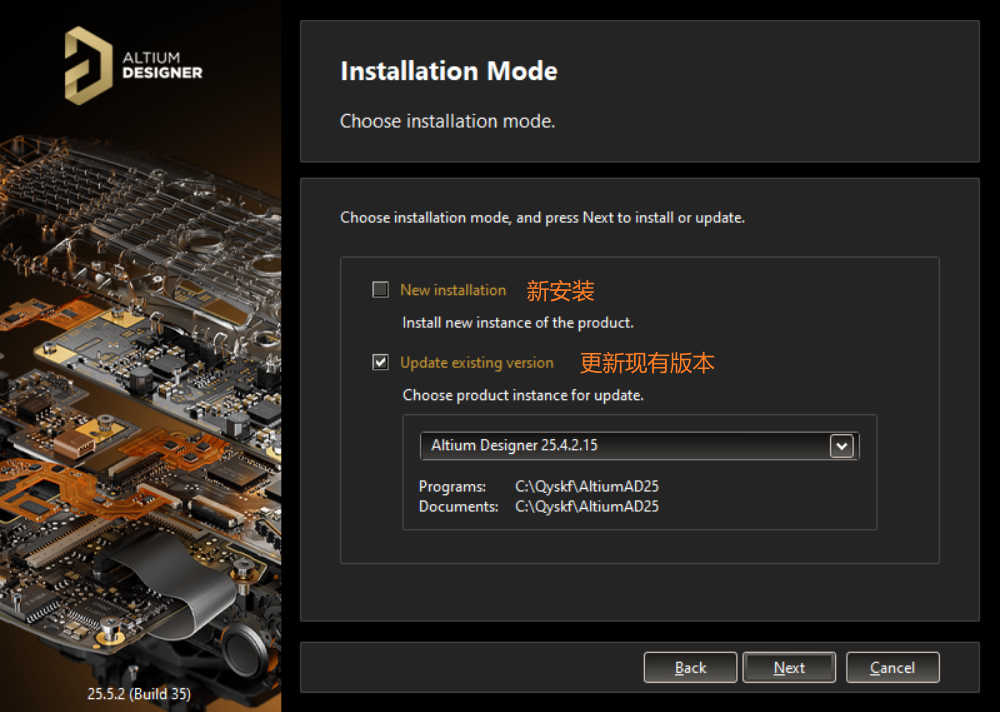Click the Update existing version label
The image size is (1000, 712).
(x=476, y=363)
